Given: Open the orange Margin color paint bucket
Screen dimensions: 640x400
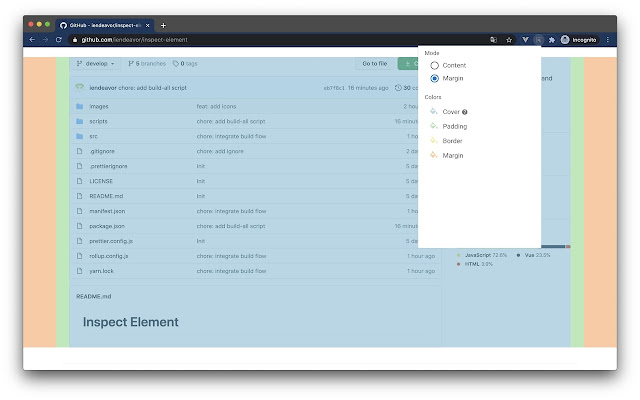Looking at the screenshot, I should point(433,156).
